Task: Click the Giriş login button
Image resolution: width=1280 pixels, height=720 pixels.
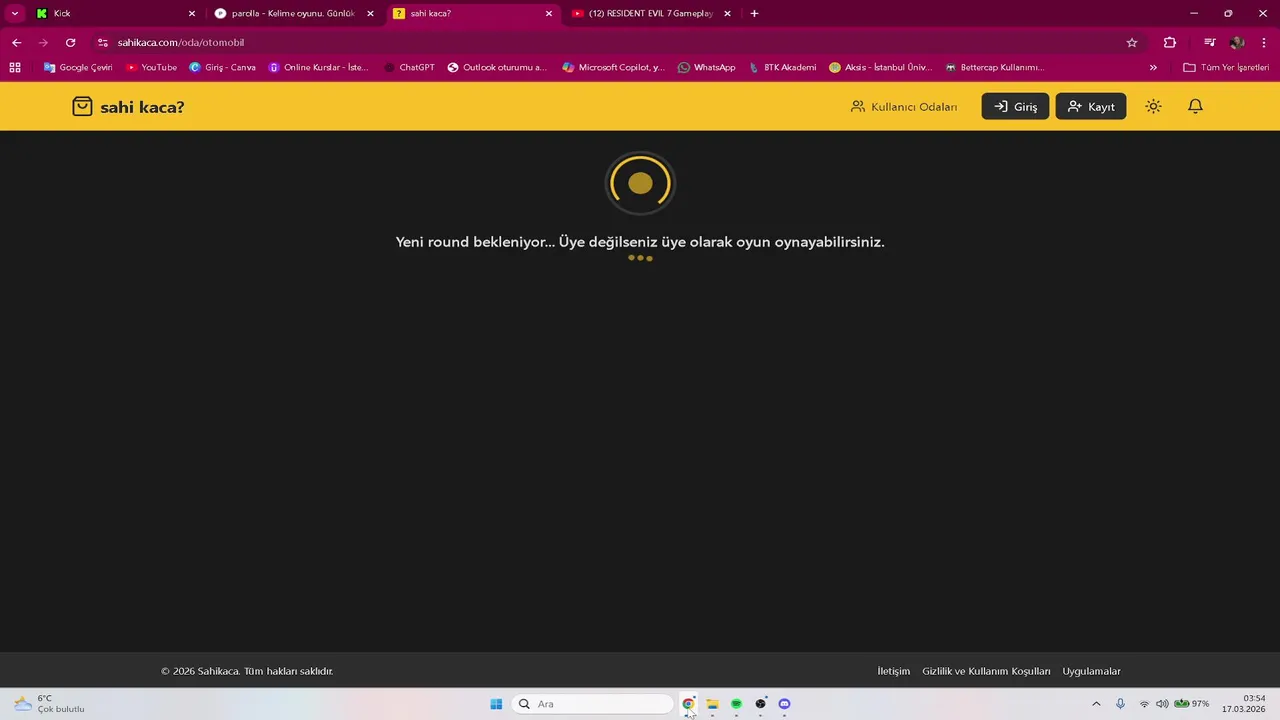Action: point(1015,107)
